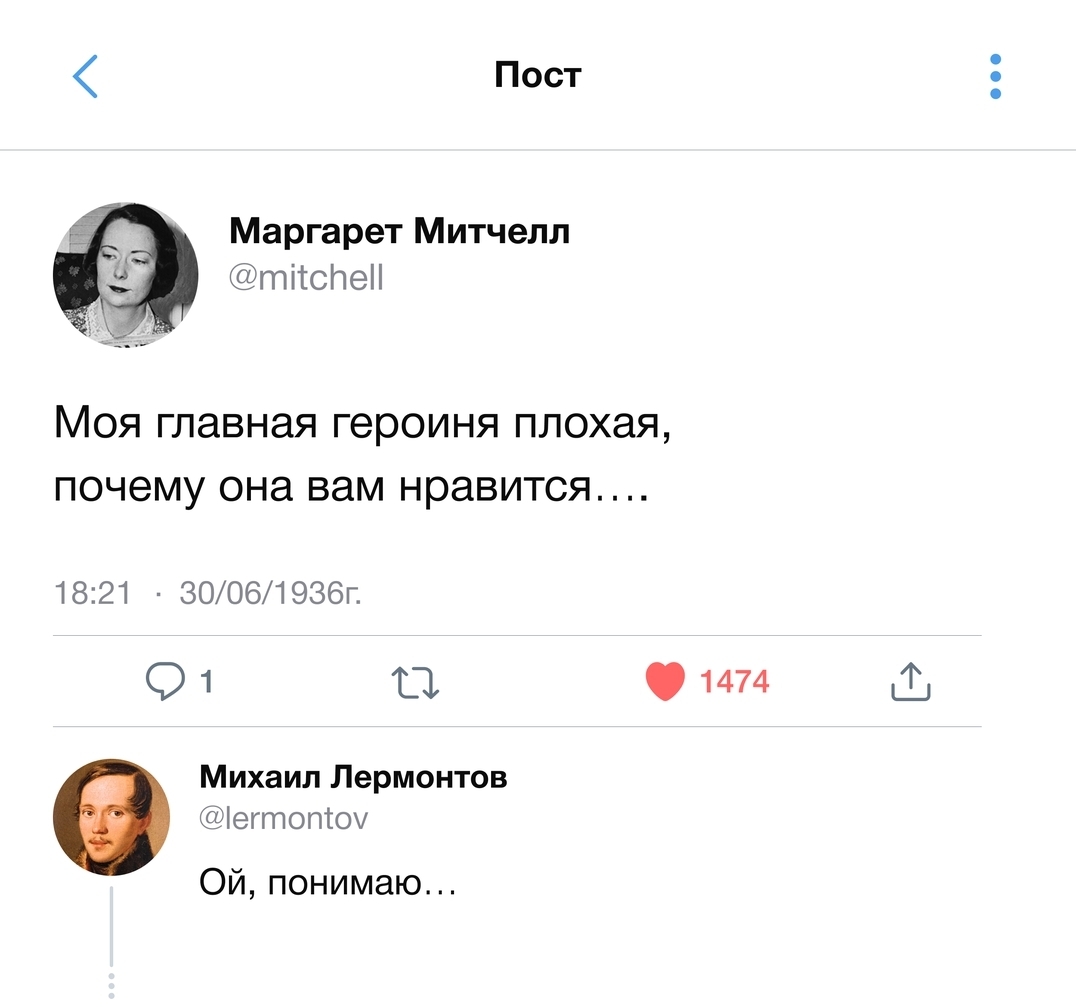Tap the 18:21 post timestamp
The image size is (1076, 1007).
(x=92, y=593)
